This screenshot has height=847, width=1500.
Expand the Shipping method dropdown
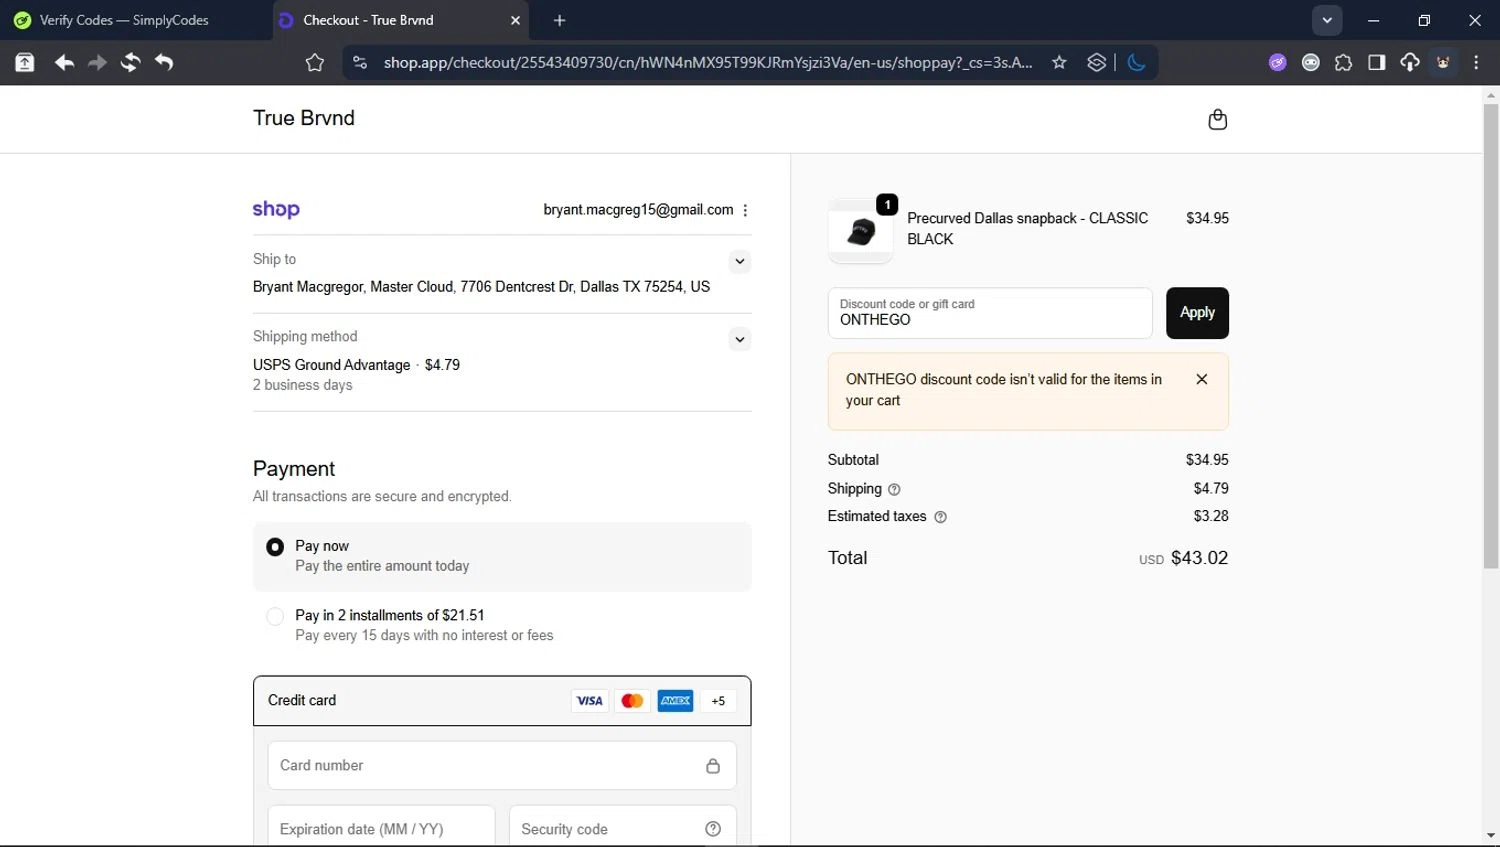click(x=740, y=339)
